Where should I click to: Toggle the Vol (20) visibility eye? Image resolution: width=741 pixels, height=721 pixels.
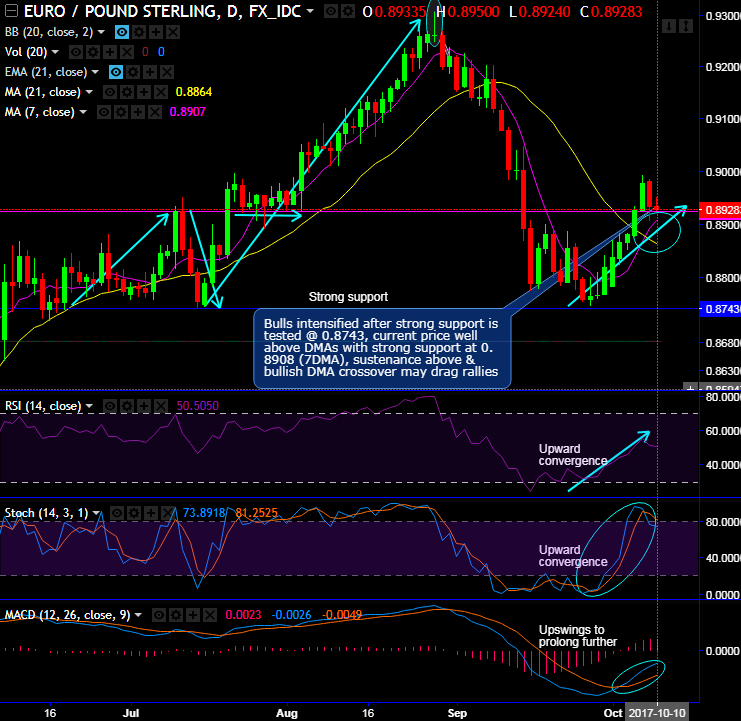click(76, 52)
